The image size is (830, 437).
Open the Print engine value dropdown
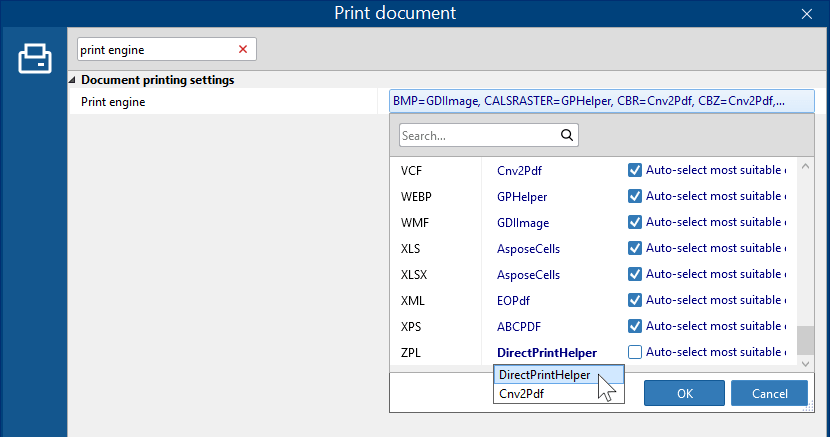click(601, 101)
